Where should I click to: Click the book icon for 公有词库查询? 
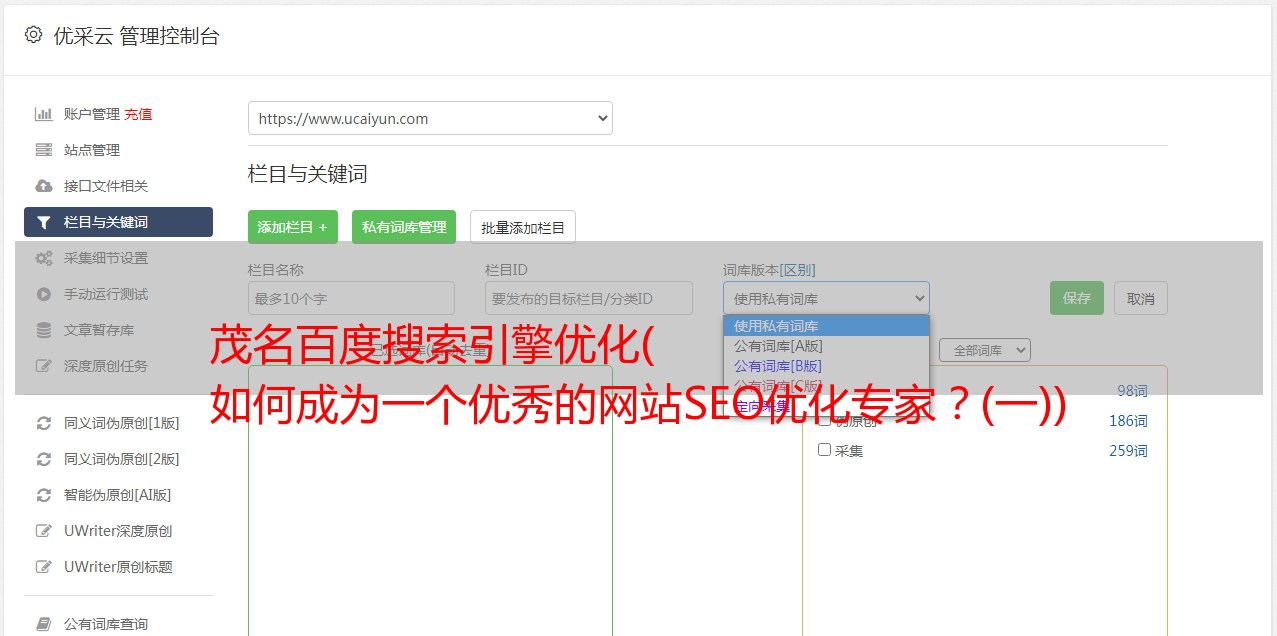tap(44, 624)
